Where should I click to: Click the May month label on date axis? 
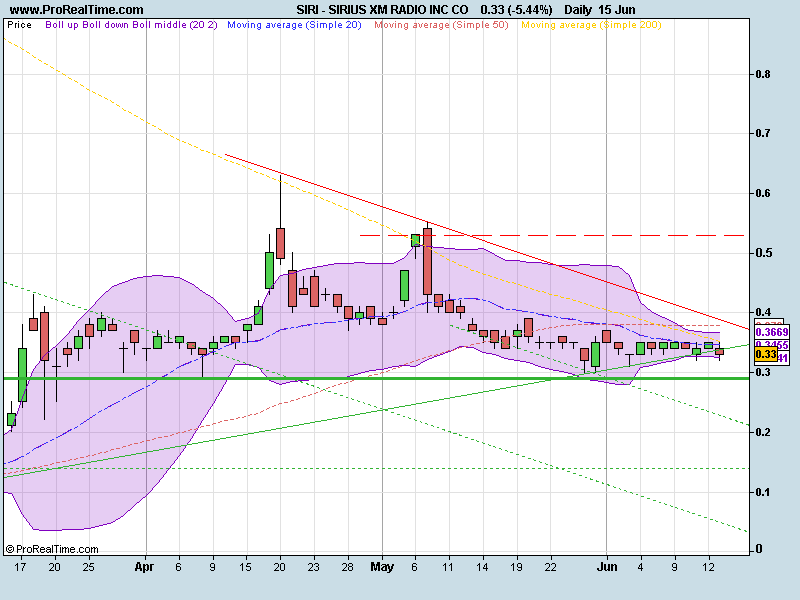click(382, 567)
